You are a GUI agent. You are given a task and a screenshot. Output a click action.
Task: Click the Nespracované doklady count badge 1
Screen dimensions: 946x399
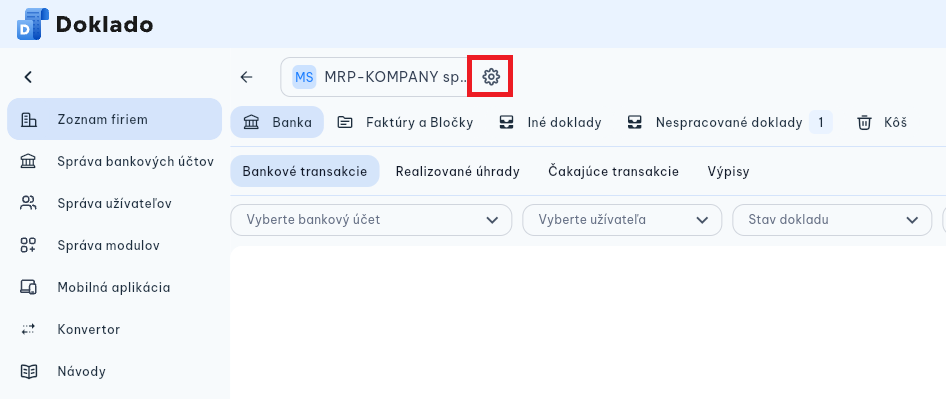pos(821,123)
